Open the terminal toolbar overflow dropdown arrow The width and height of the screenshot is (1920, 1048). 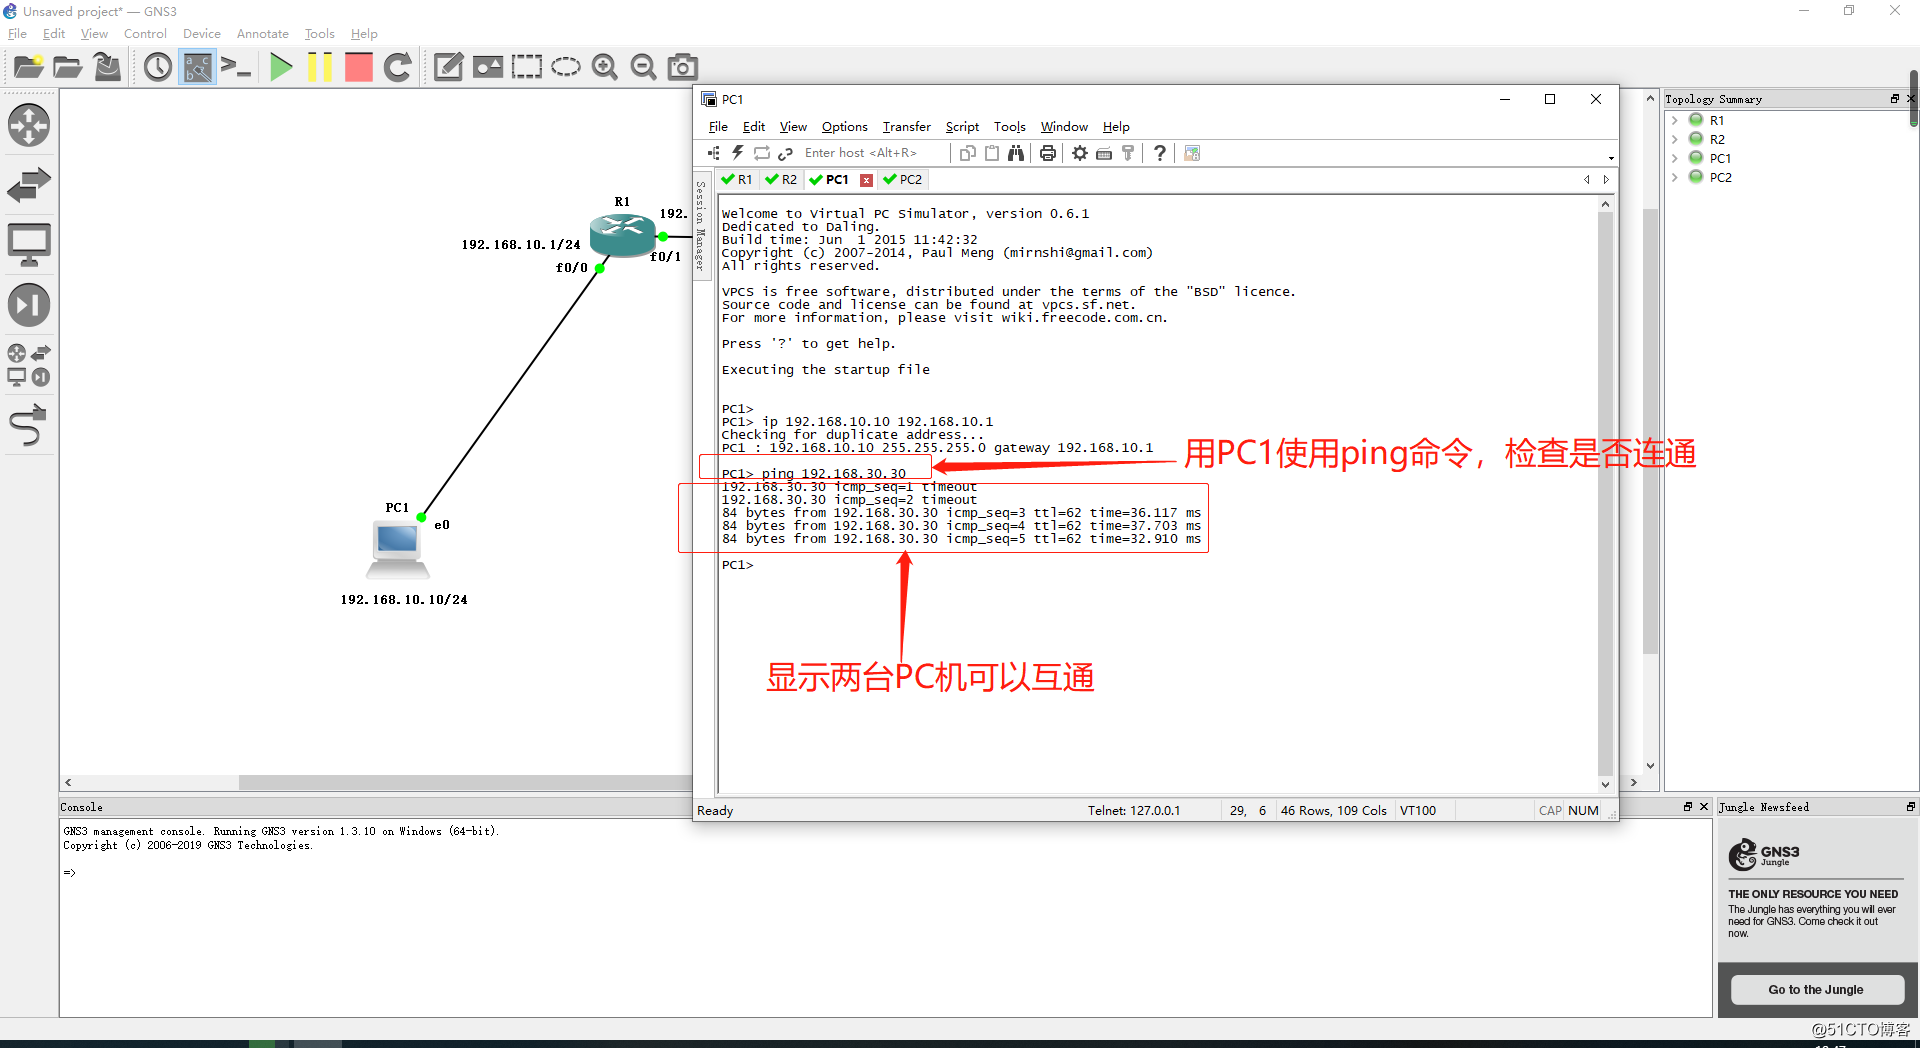click(x=1611, y=158)
